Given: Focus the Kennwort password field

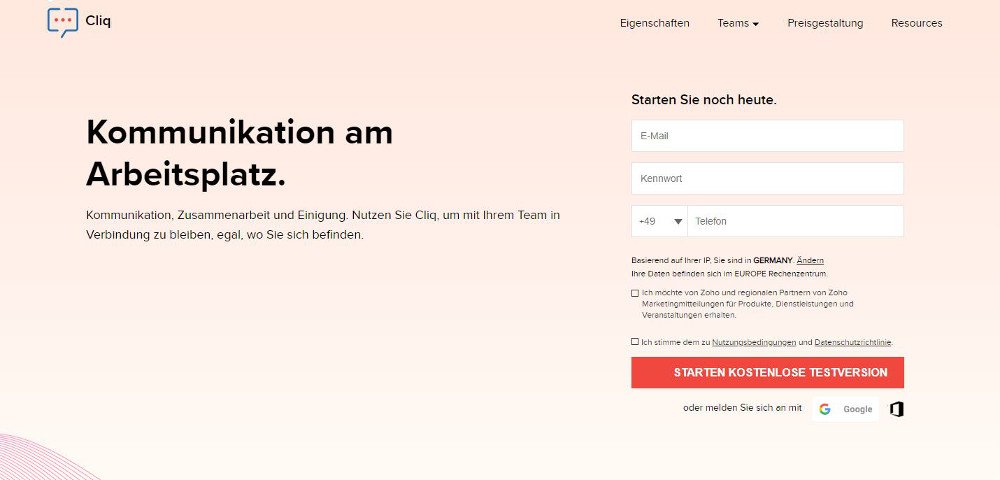Looking at the screenshot, I should (767, 178).
